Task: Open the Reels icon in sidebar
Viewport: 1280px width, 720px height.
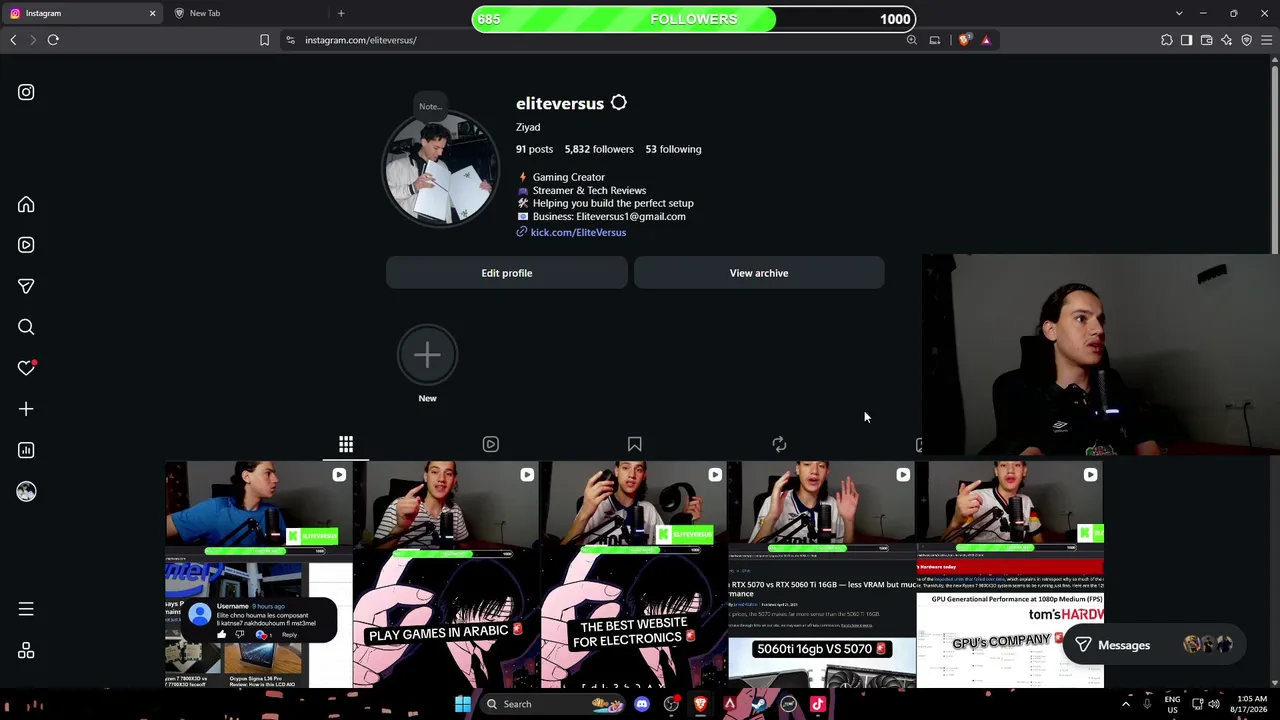Action: click(x=26, y=245)
